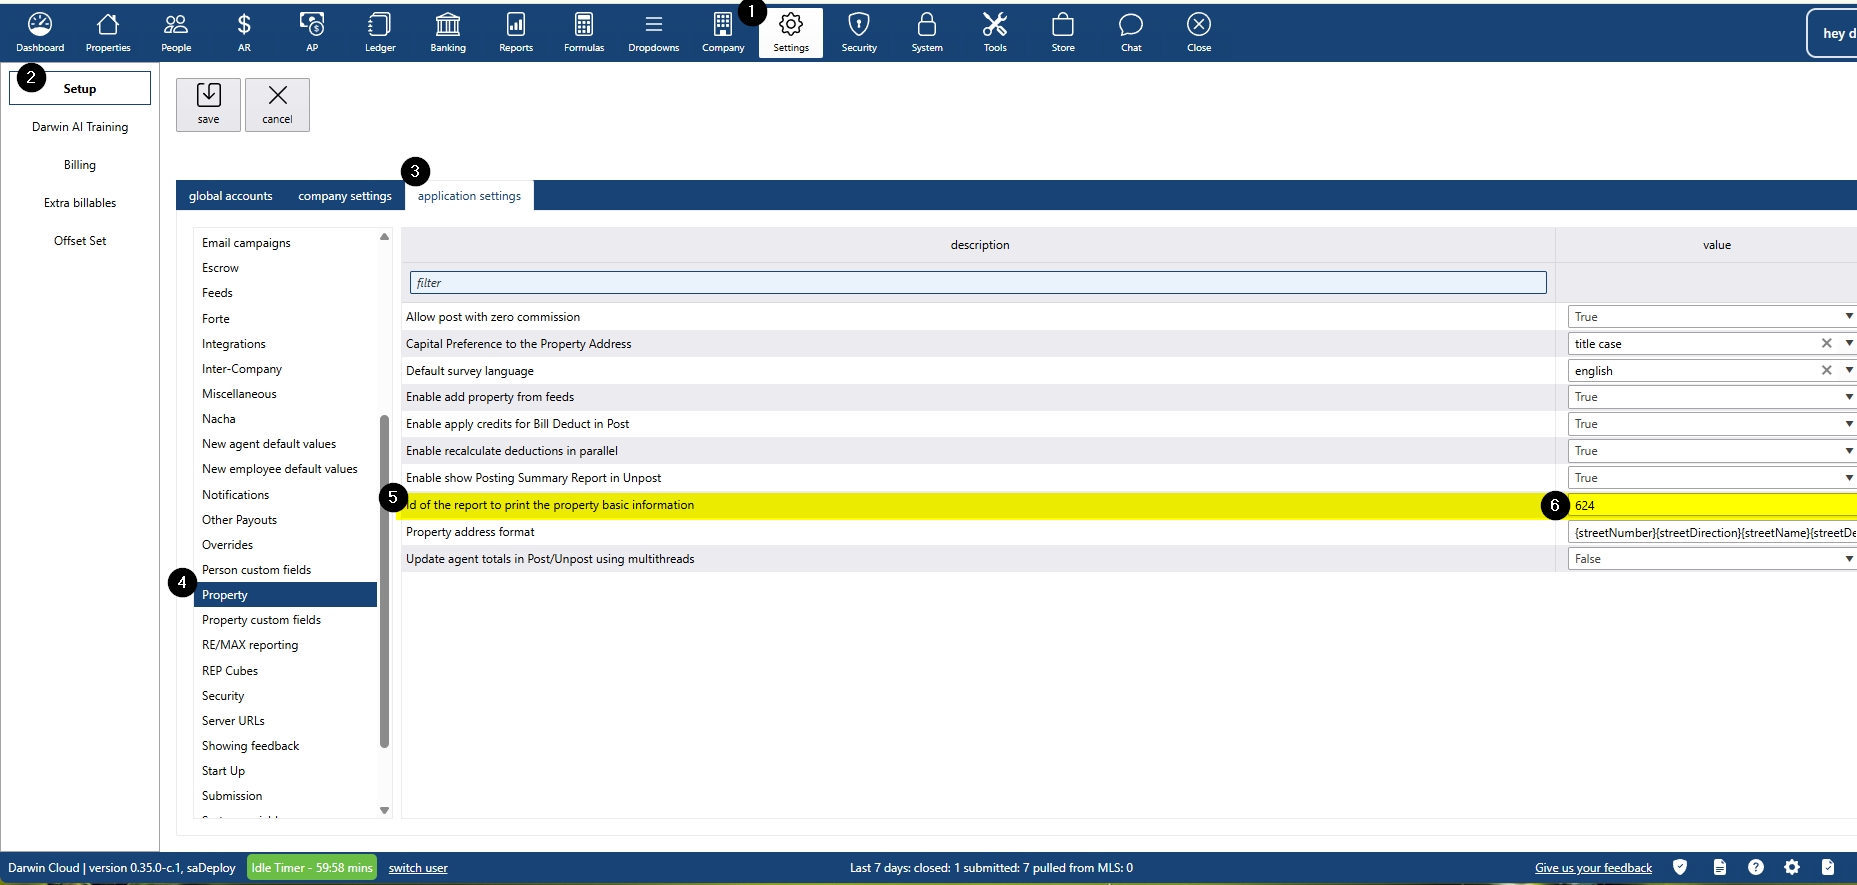
Task: Open the System lock icon
Action: [x=927, y=32]
